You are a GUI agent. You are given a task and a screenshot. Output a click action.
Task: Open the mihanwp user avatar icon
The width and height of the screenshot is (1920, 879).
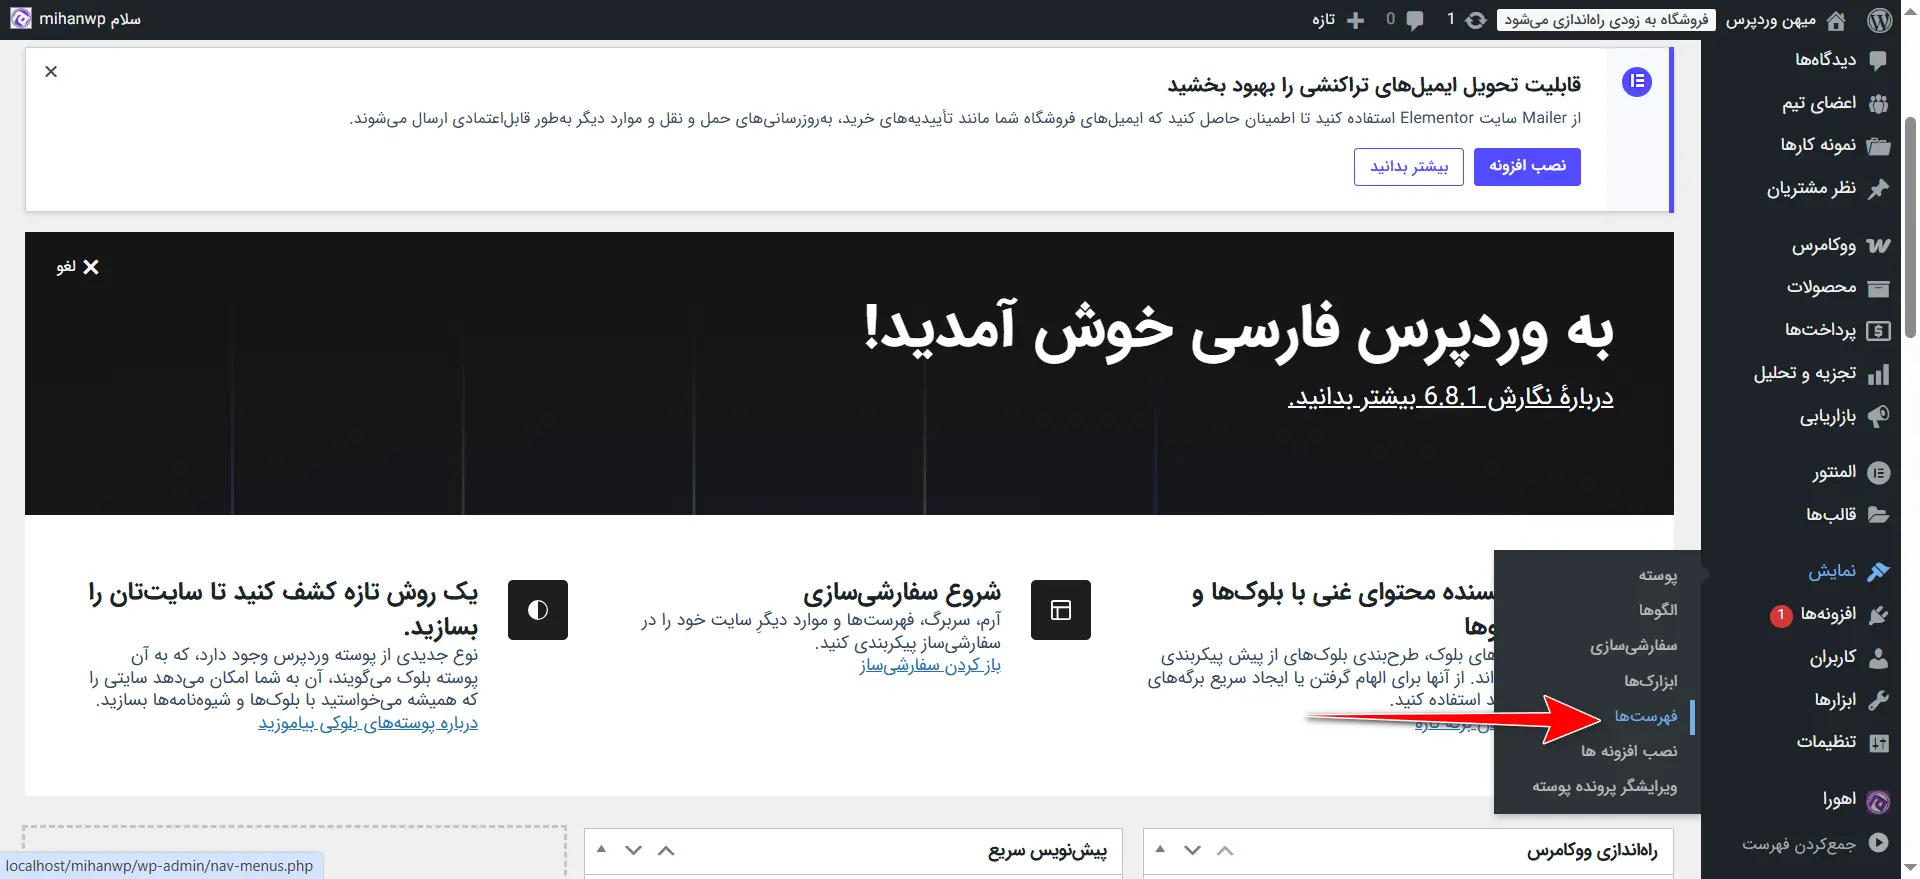pyautogui.click(x=20, y=19)
